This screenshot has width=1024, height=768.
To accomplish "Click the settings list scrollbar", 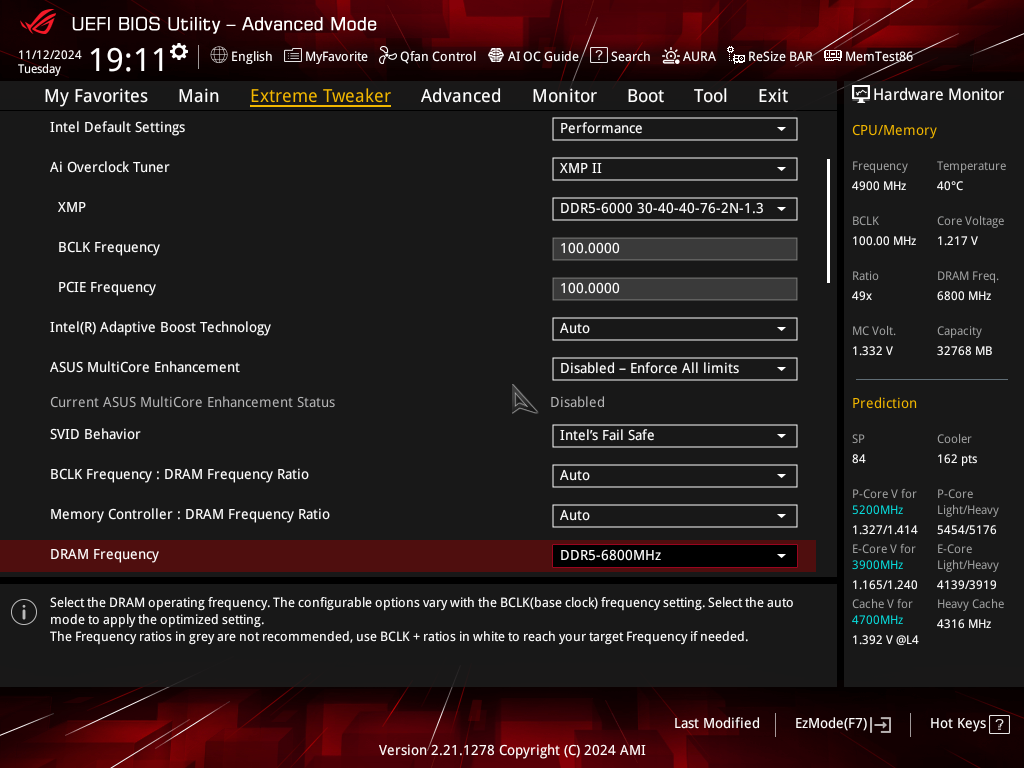I will point(828,221).
